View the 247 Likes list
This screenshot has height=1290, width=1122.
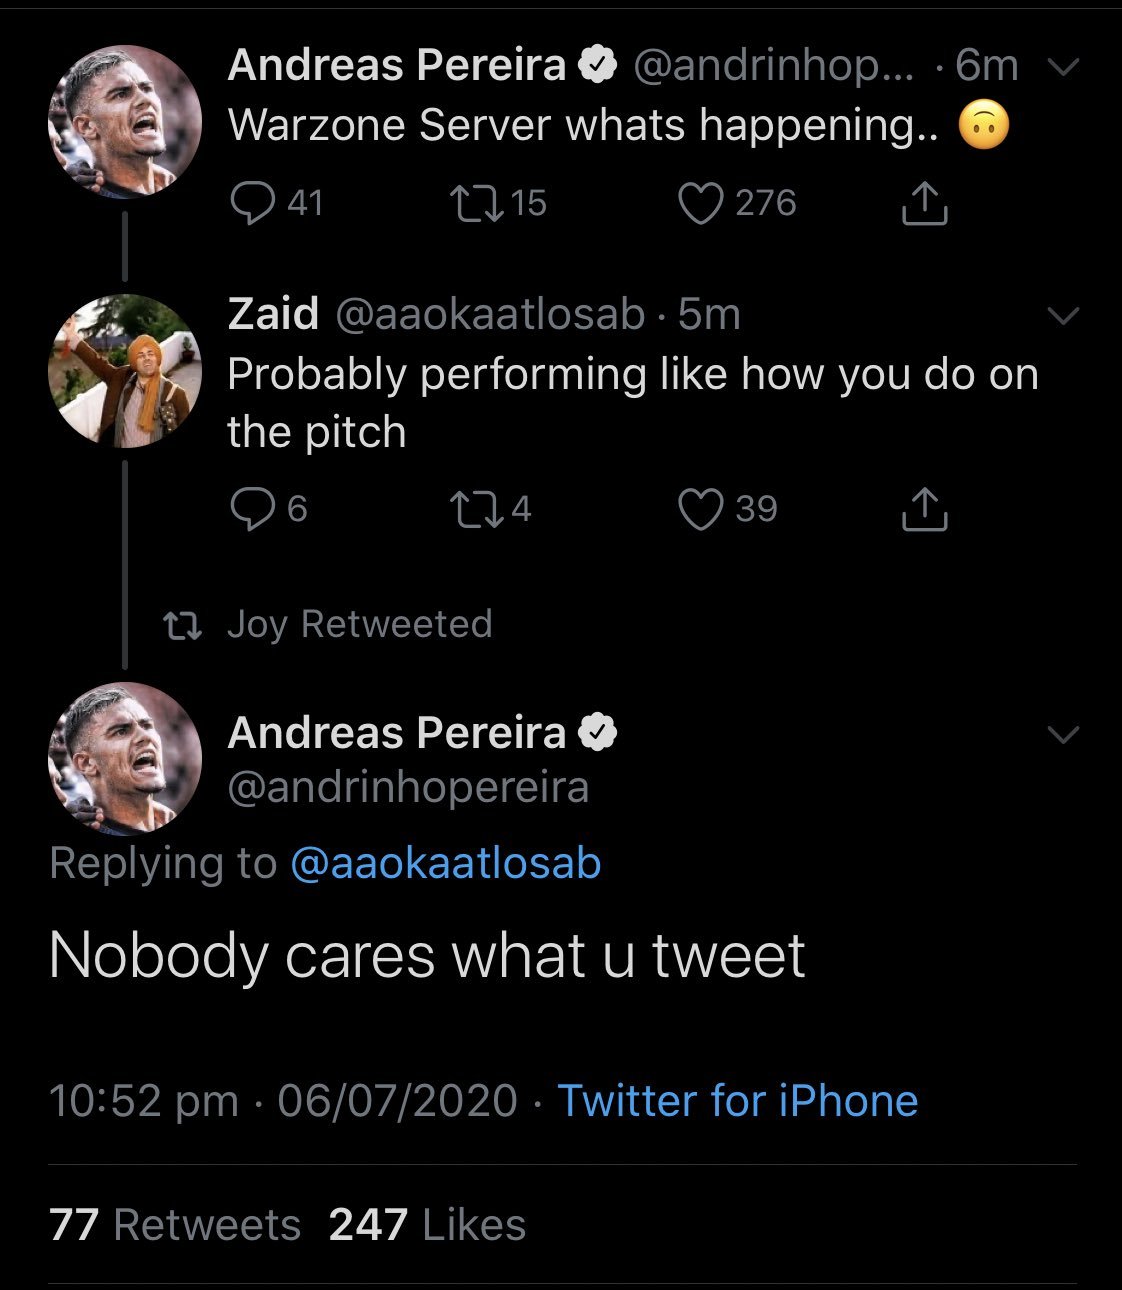pyautogui.click(x=427, y=1225)
